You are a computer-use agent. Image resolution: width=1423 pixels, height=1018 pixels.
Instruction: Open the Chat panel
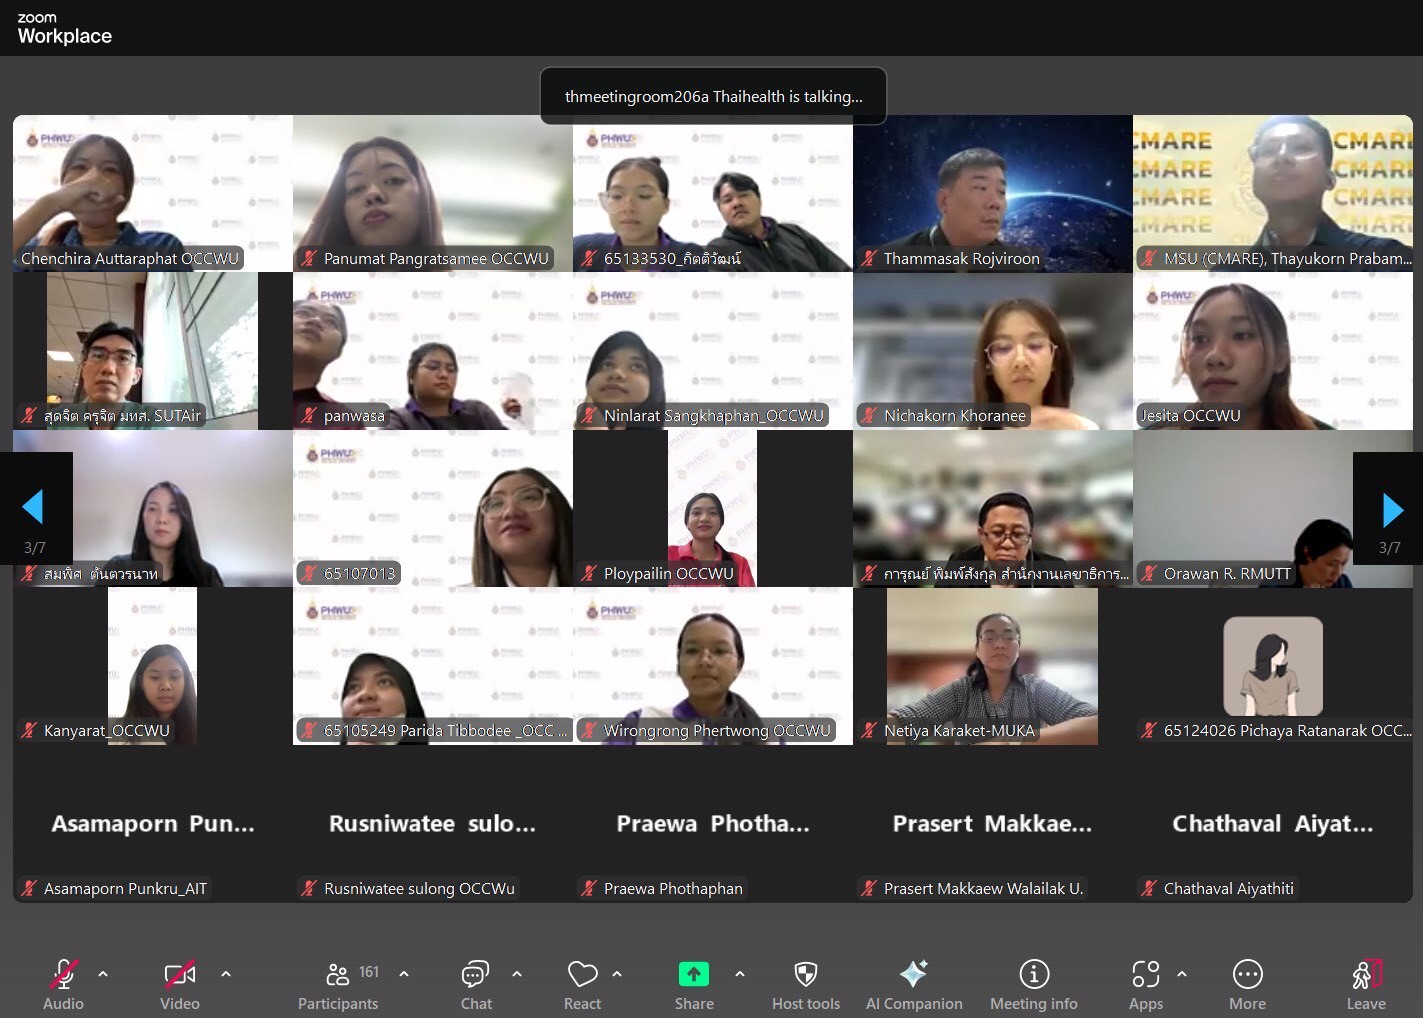[475, 984]
